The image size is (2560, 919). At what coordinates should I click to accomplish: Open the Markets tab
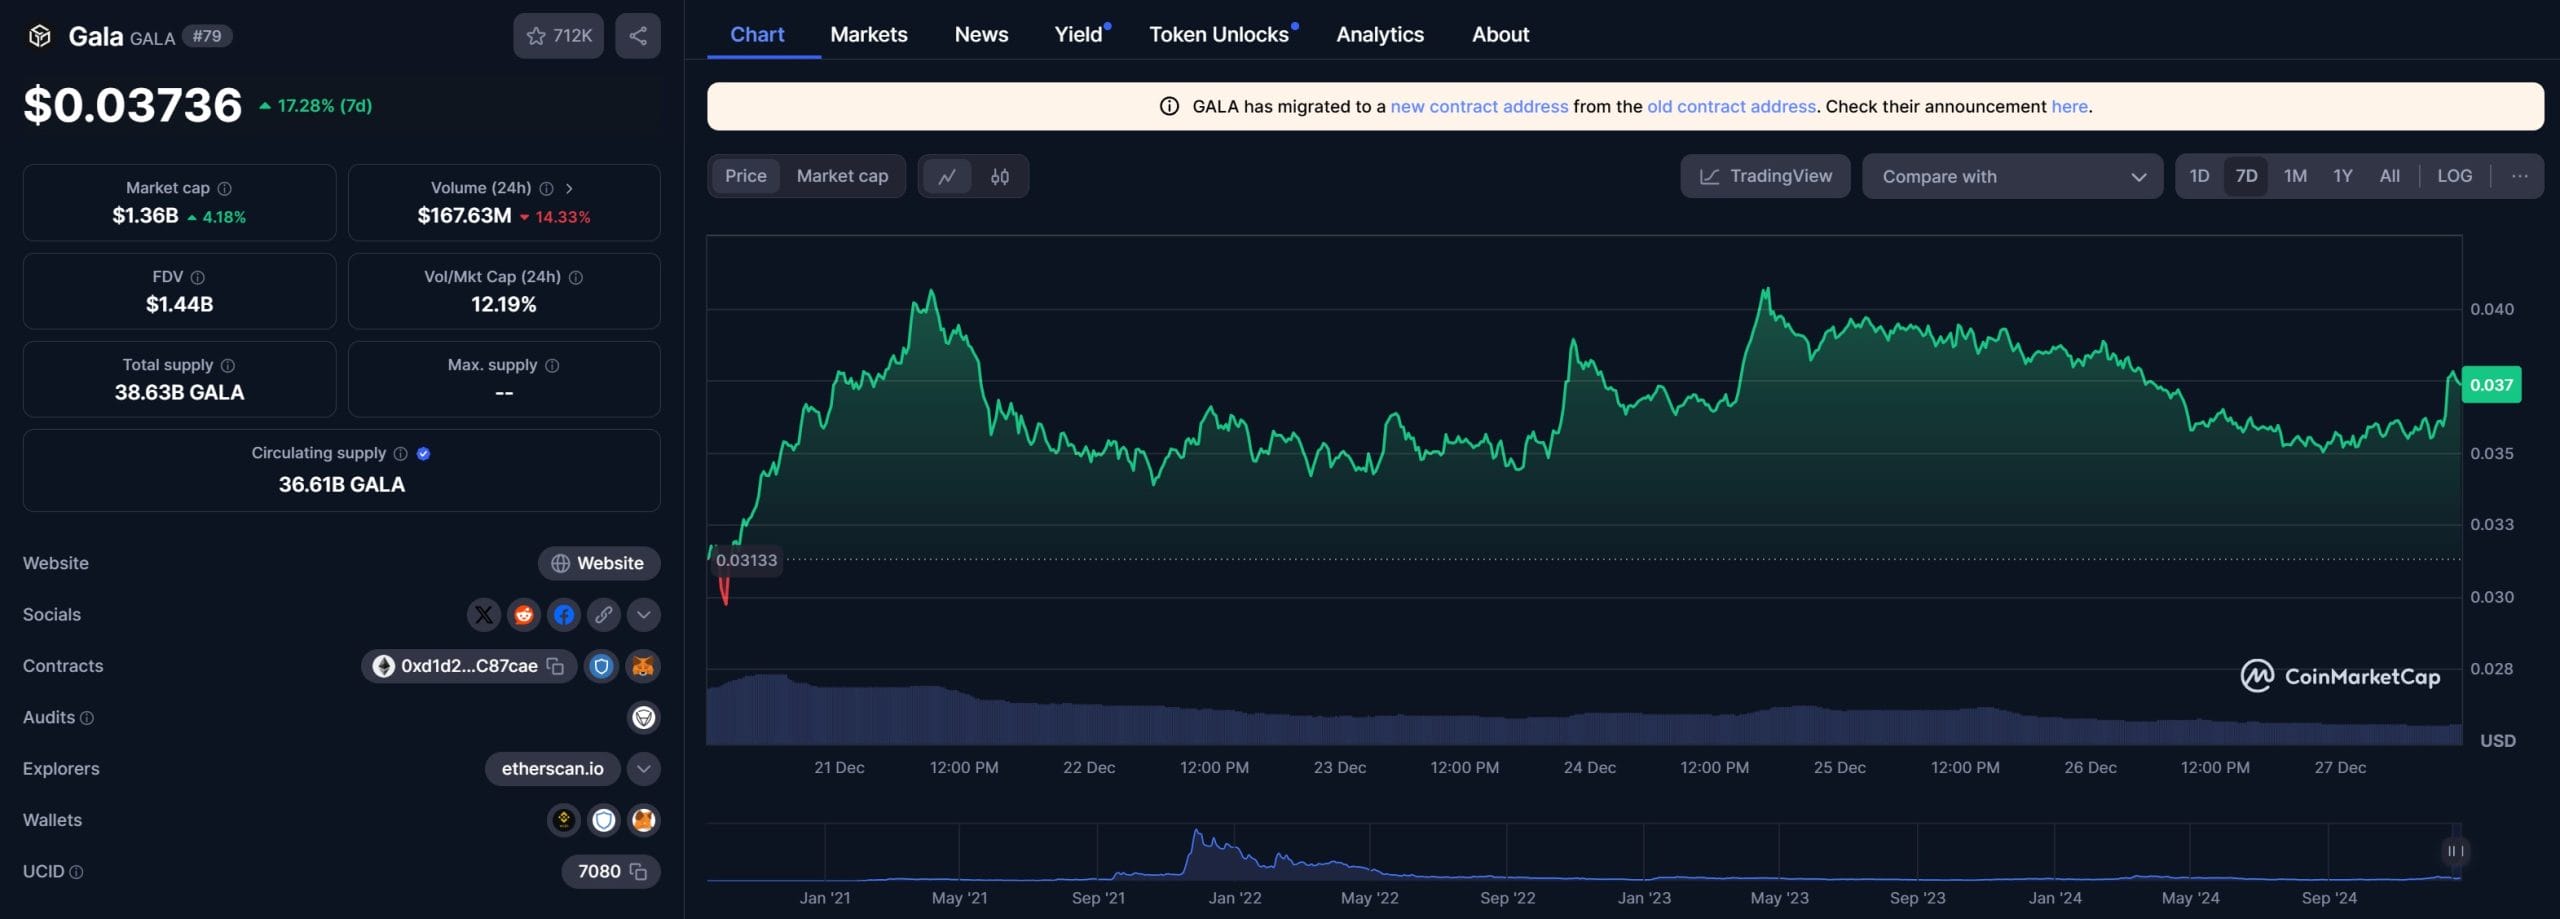tap(869, 34)
